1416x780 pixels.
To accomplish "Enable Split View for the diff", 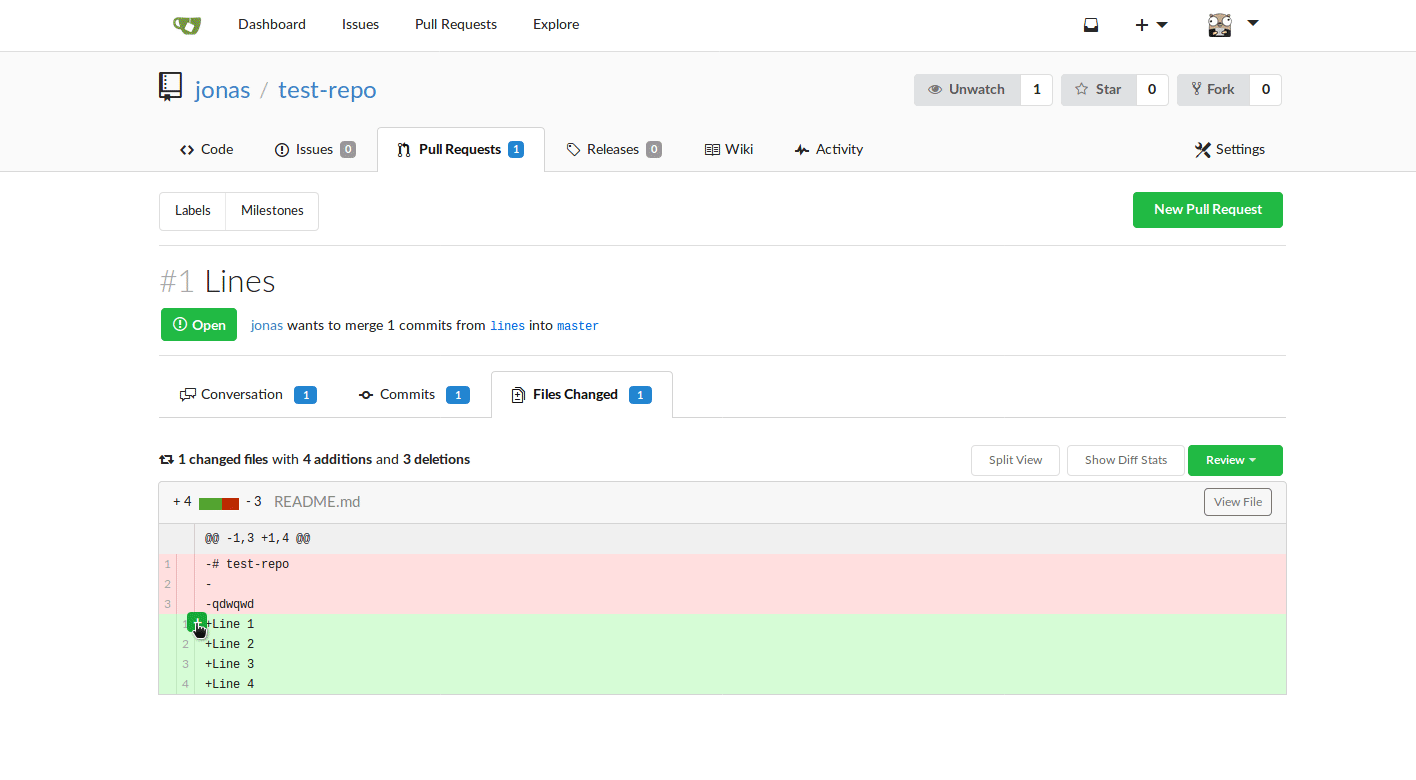I will [1015, 460].
